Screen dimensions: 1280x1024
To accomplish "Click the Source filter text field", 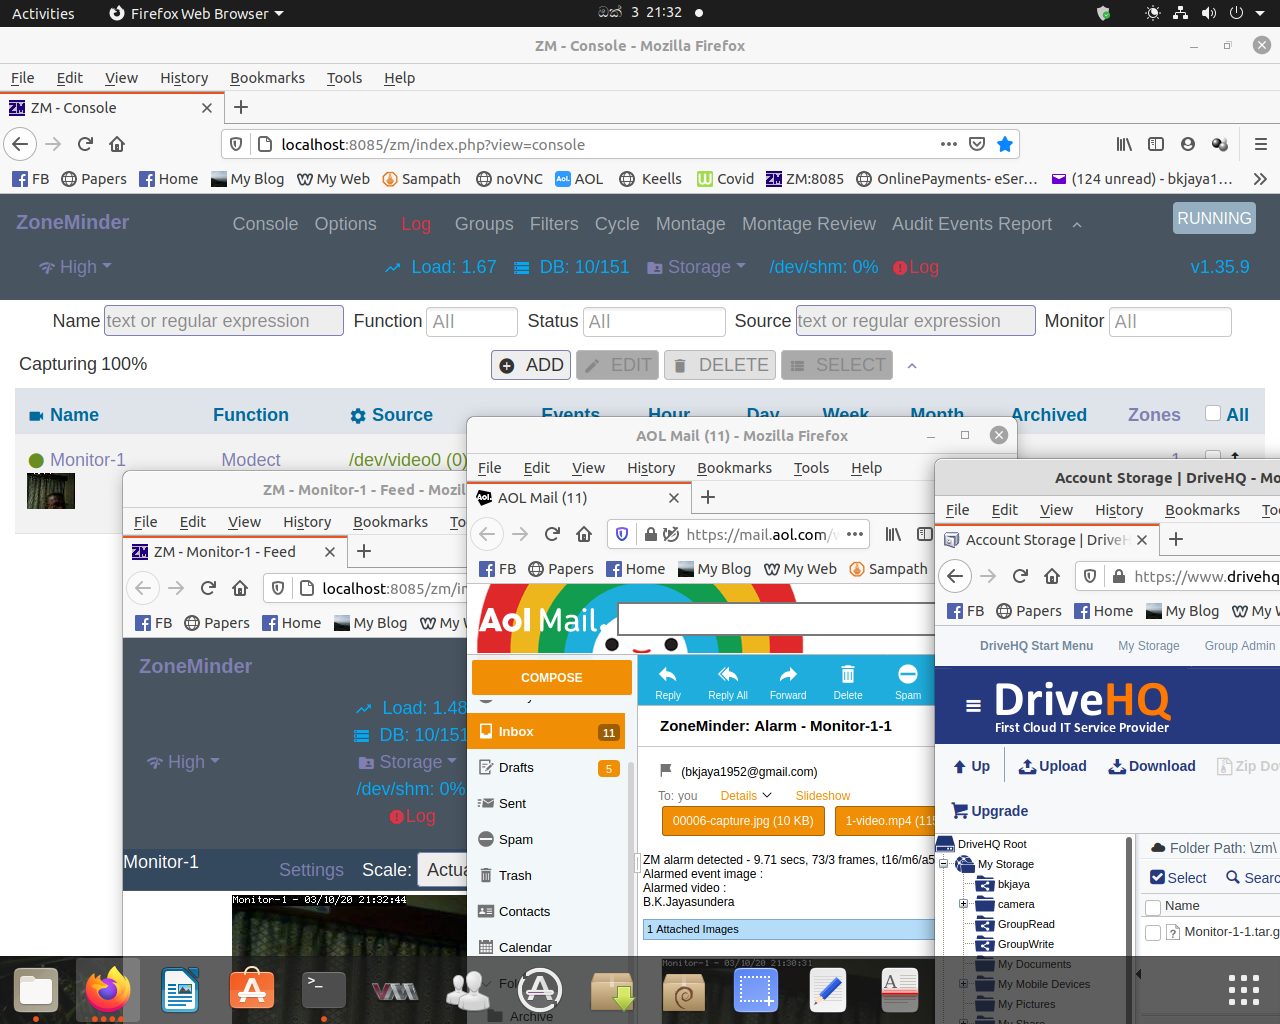I will [x=915, y=321].
